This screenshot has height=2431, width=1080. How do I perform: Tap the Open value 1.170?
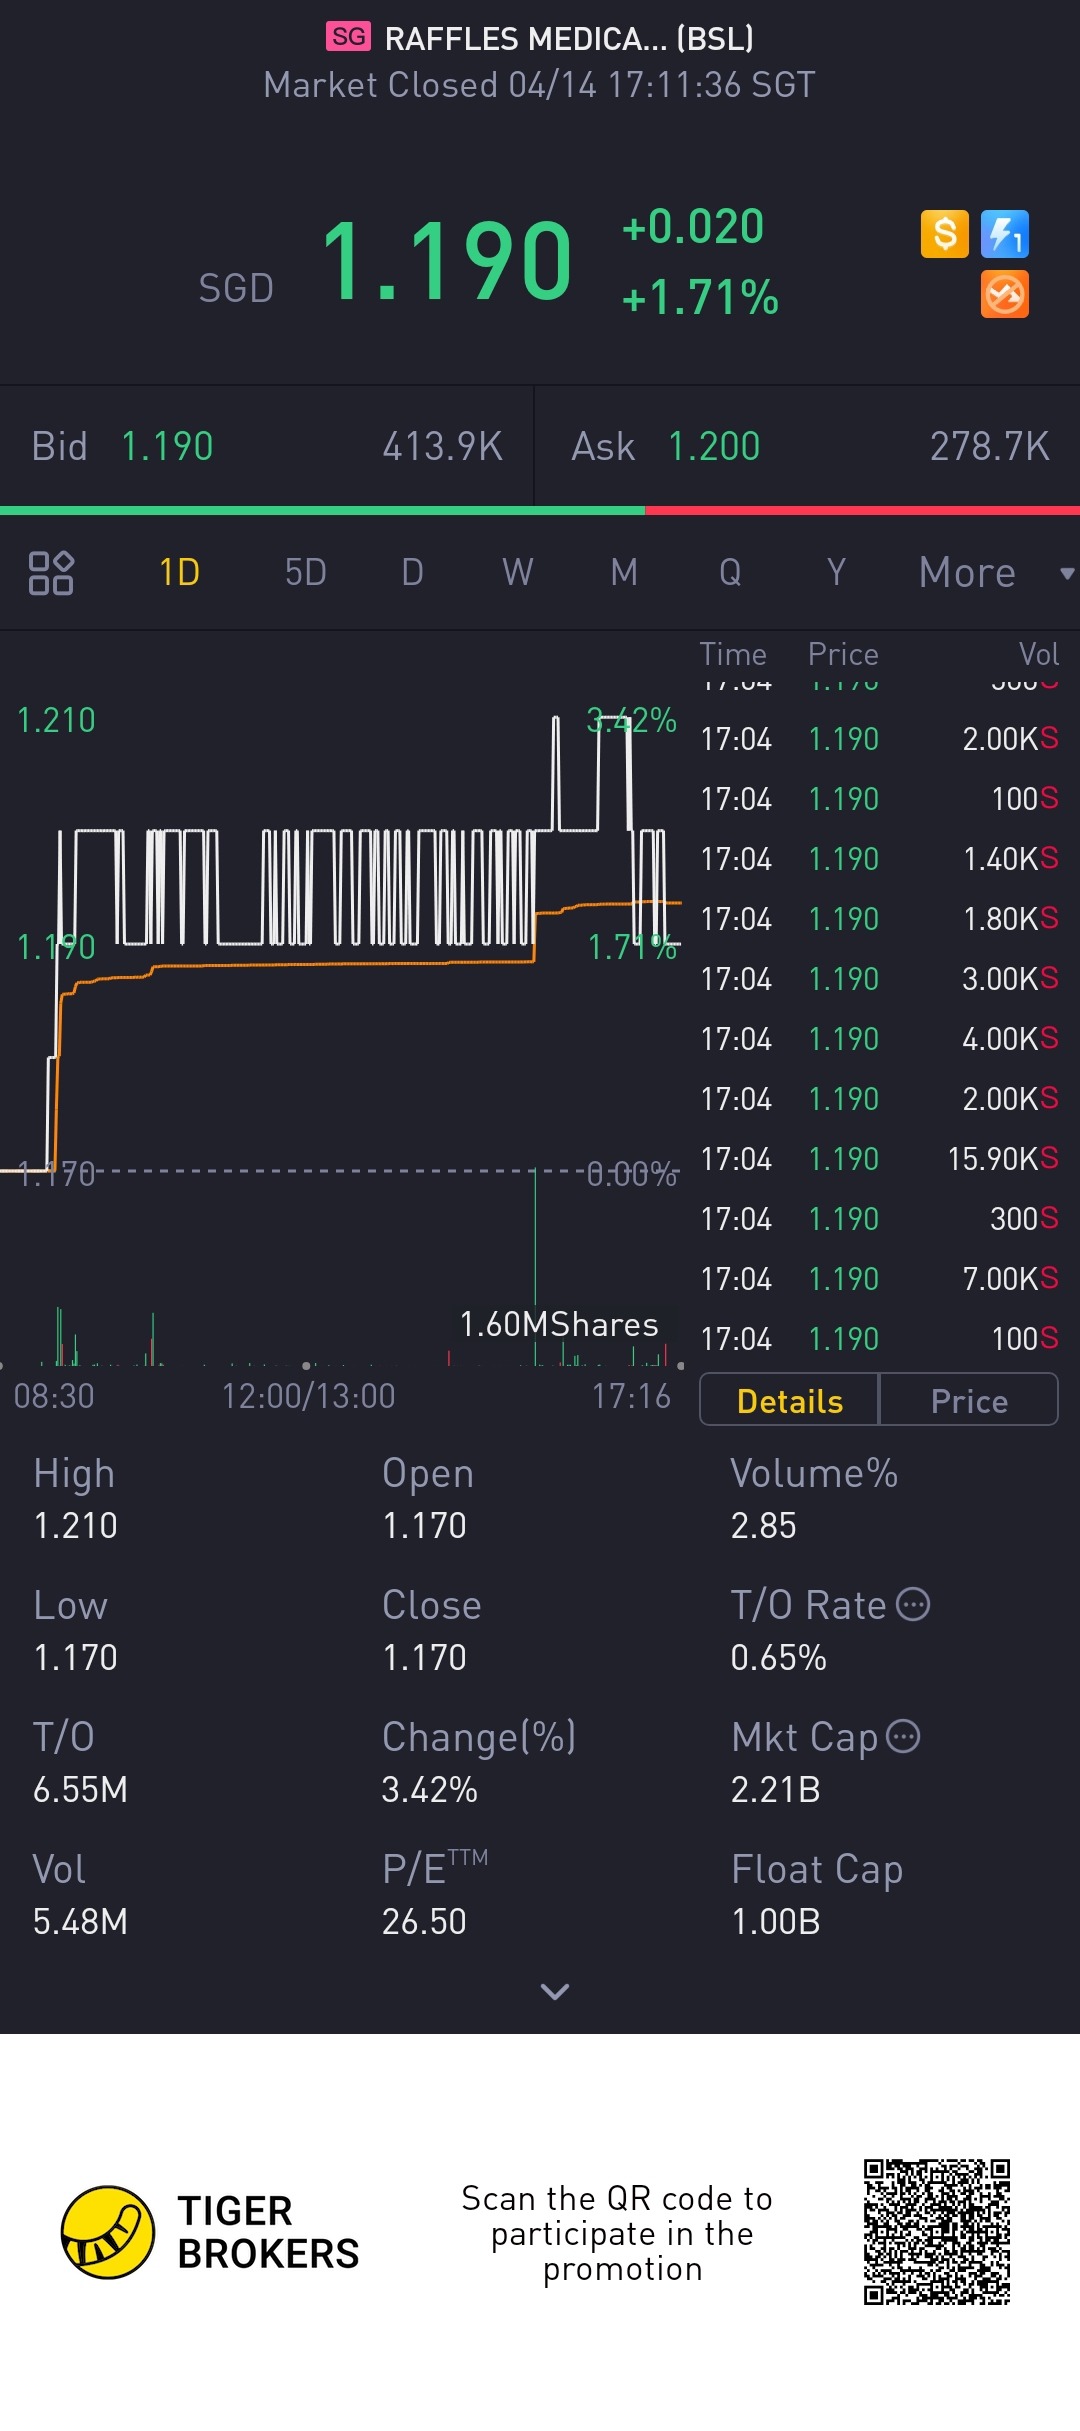tap(425, 1525)
